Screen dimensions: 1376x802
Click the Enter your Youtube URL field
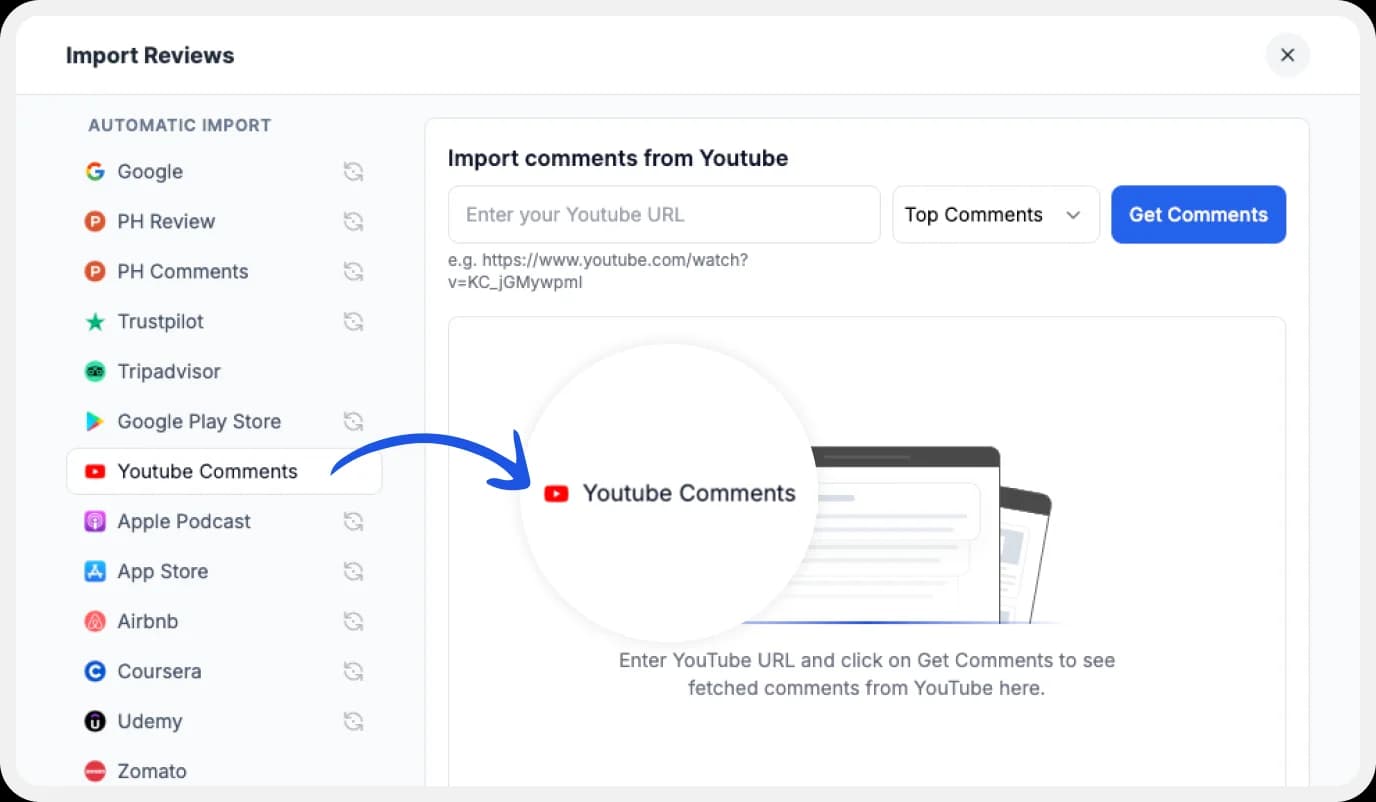tap(663, 214)
